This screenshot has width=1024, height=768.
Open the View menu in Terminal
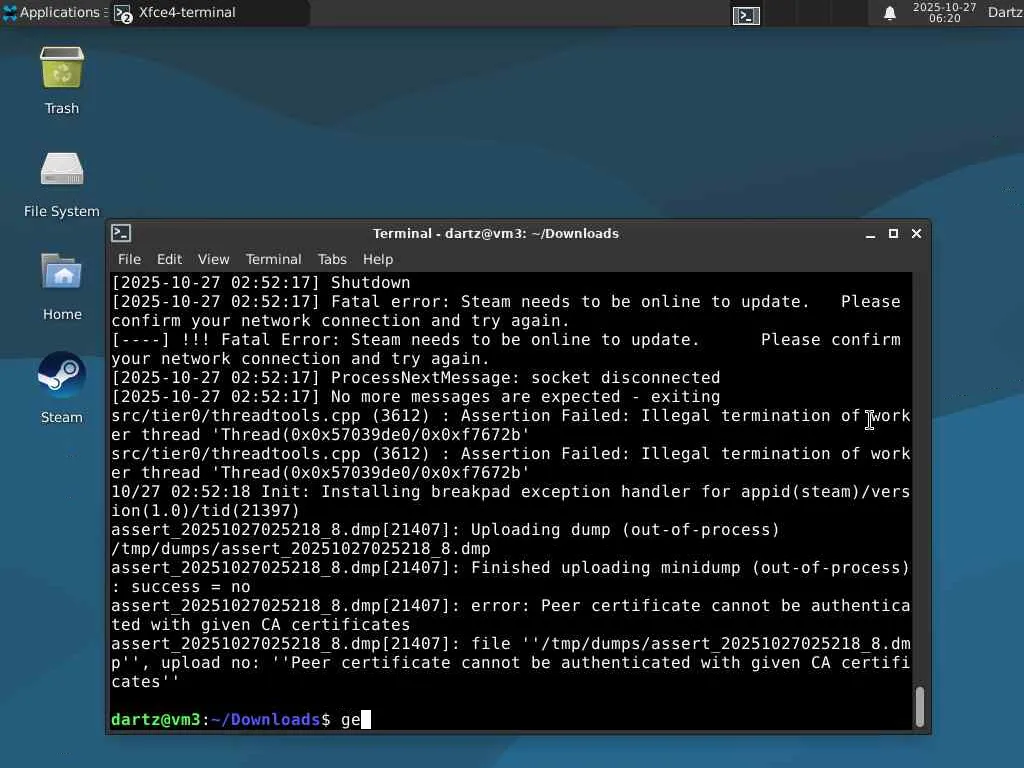point(214,259)
